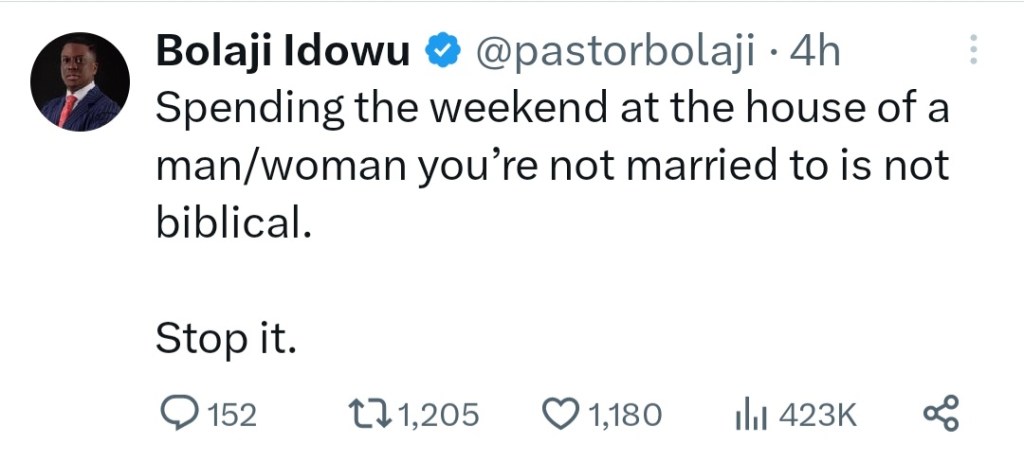Click the share icon on the tweet

940,412
